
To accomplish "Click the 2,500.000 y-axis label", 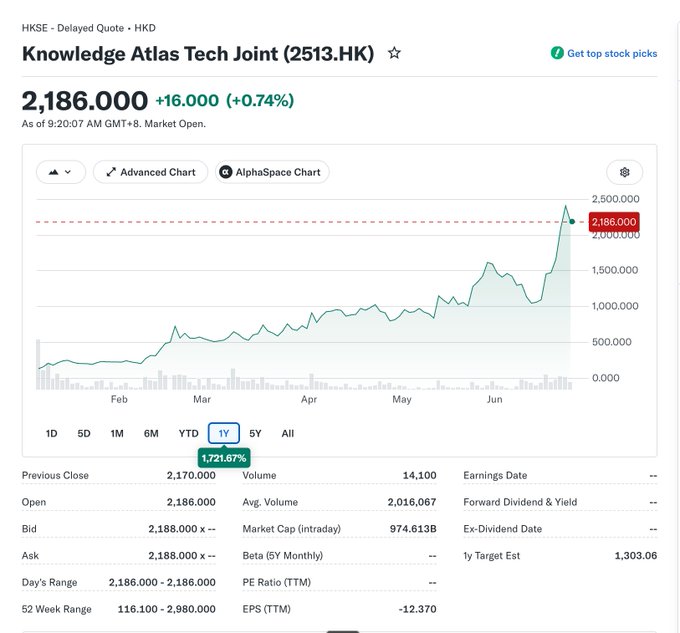I will click(x=615, y=199).
